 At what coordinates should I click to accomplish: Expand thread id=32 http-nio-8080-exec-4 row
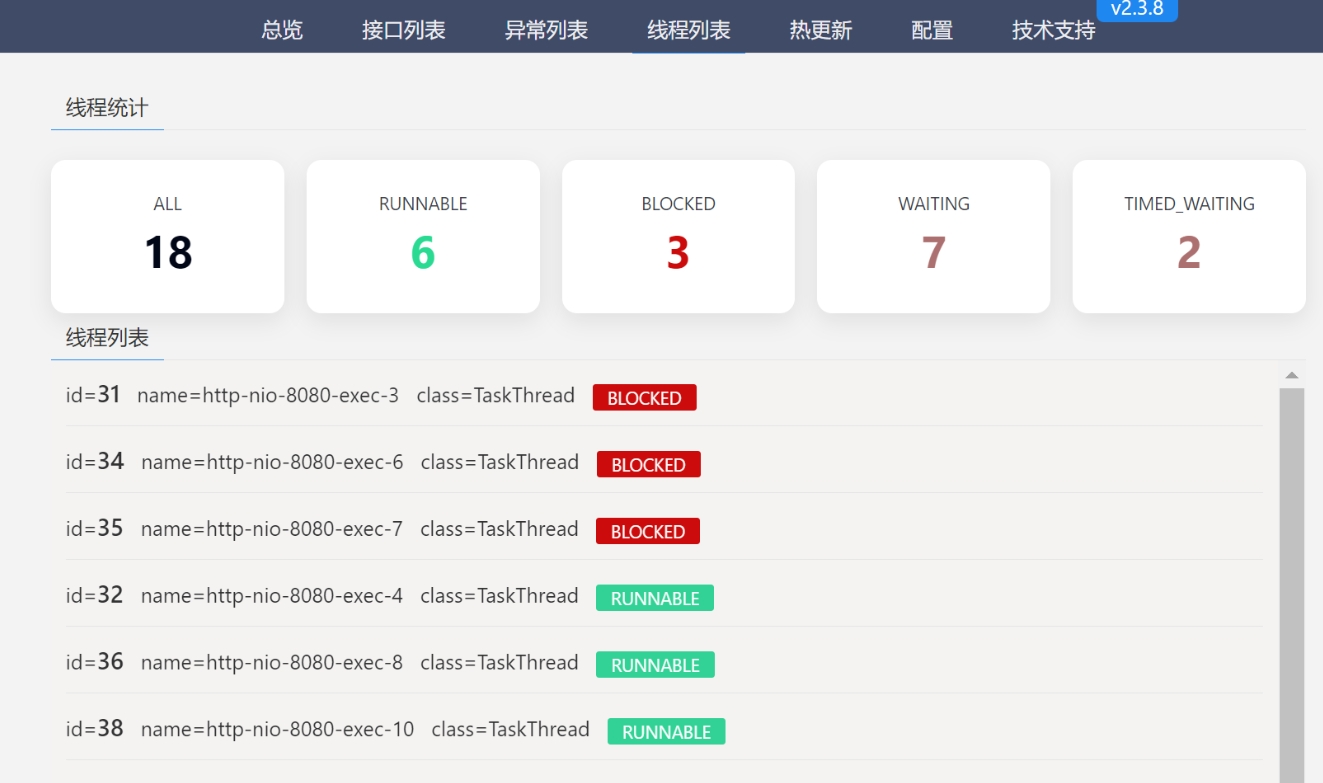click(322, 597)
